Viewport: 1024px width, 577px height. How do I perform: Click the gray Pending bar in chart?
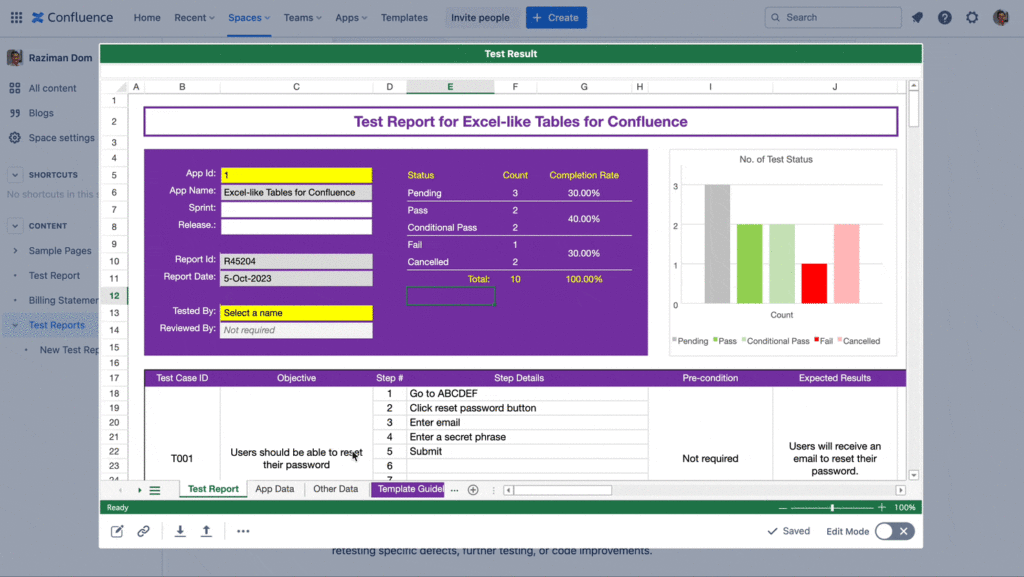coord(717,244)
